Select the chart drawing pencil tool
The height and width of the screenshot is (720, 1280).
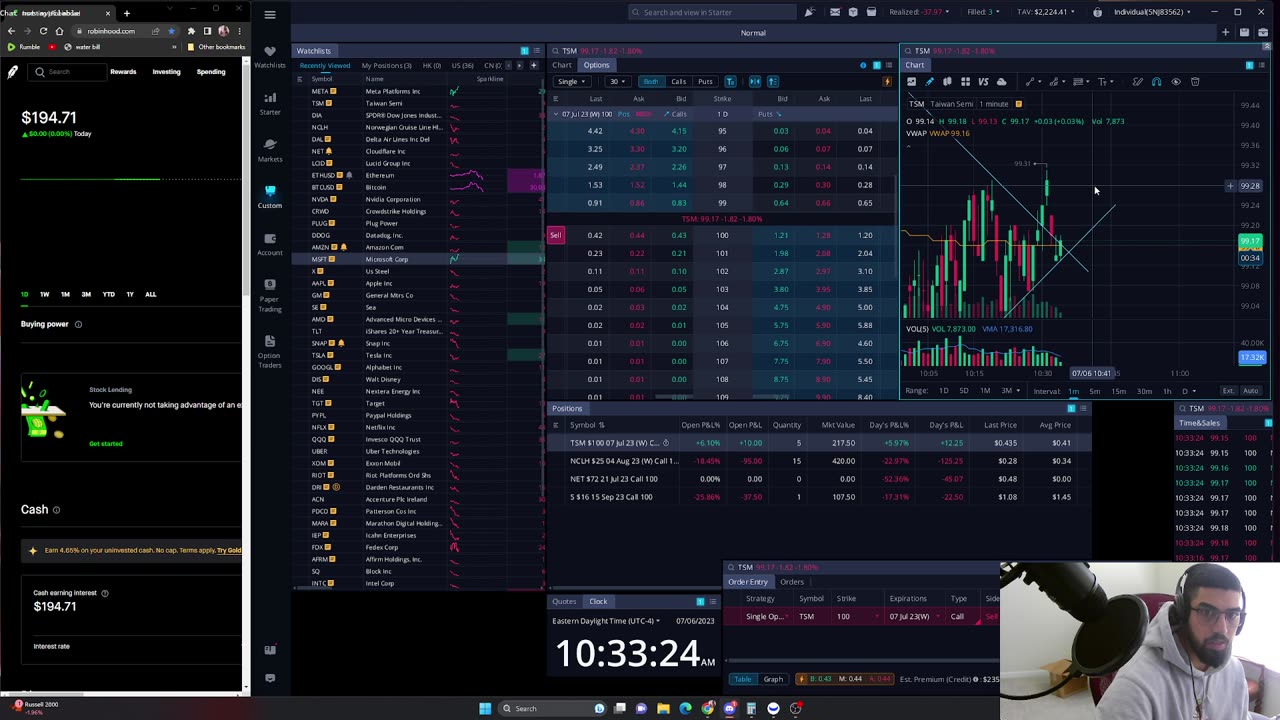click(x=929, y=82)
